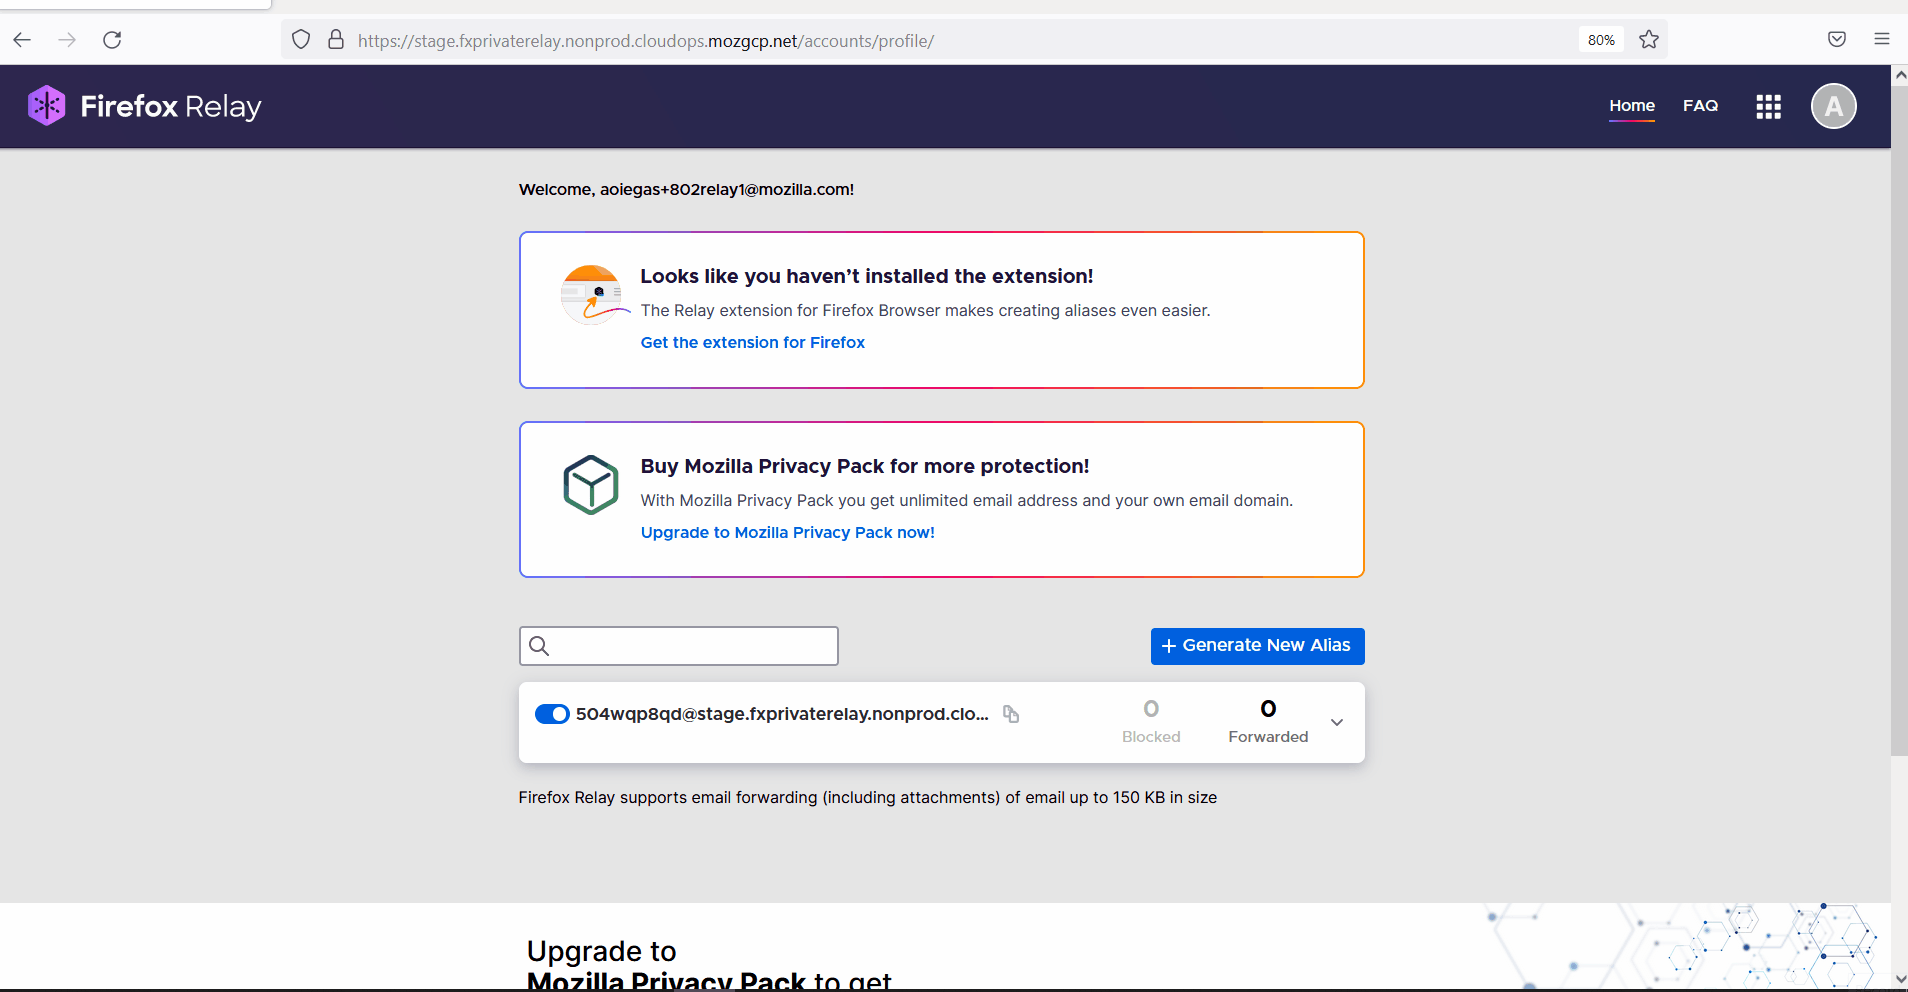Expand the alias details card
Screen dimensions: 1908x992
coord(1336,722)
